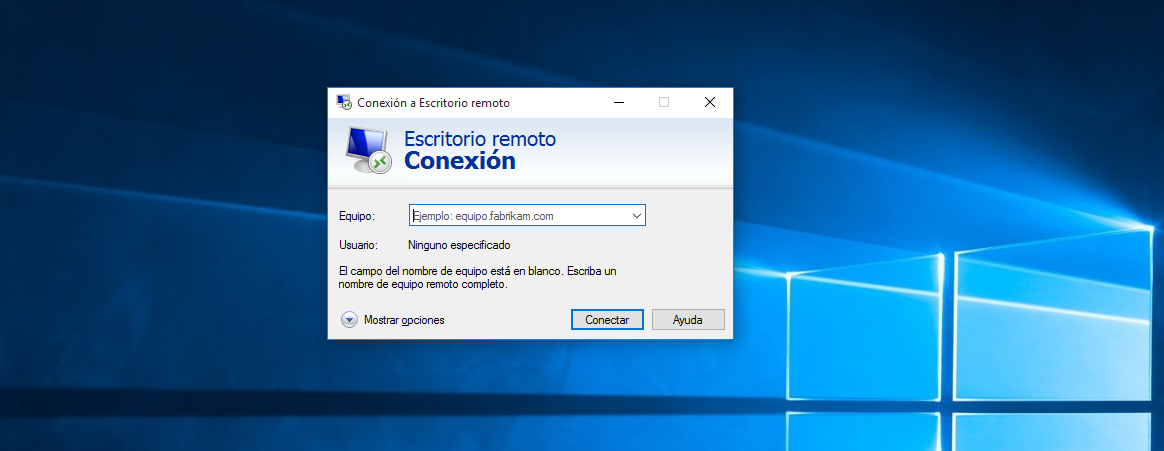Screen dimensions: 1164x451
Task: Expand options with the round arrow icon
Action: pyautogui.click(x=349, y=320)
